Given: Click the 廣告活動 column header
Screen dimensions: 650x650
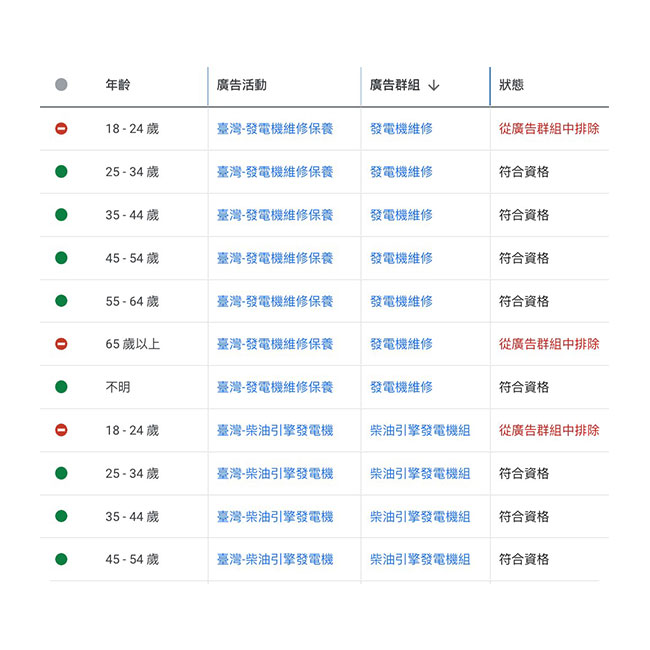Looking at the screenshot, I should 241,85.
